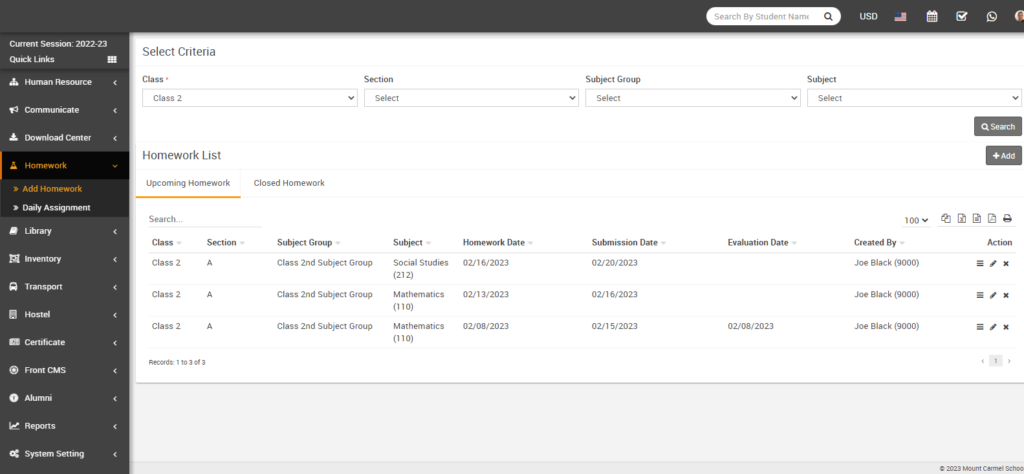Open Daily Assignment in sidebar
The image size is (1024, 474).
click(56, 208)
